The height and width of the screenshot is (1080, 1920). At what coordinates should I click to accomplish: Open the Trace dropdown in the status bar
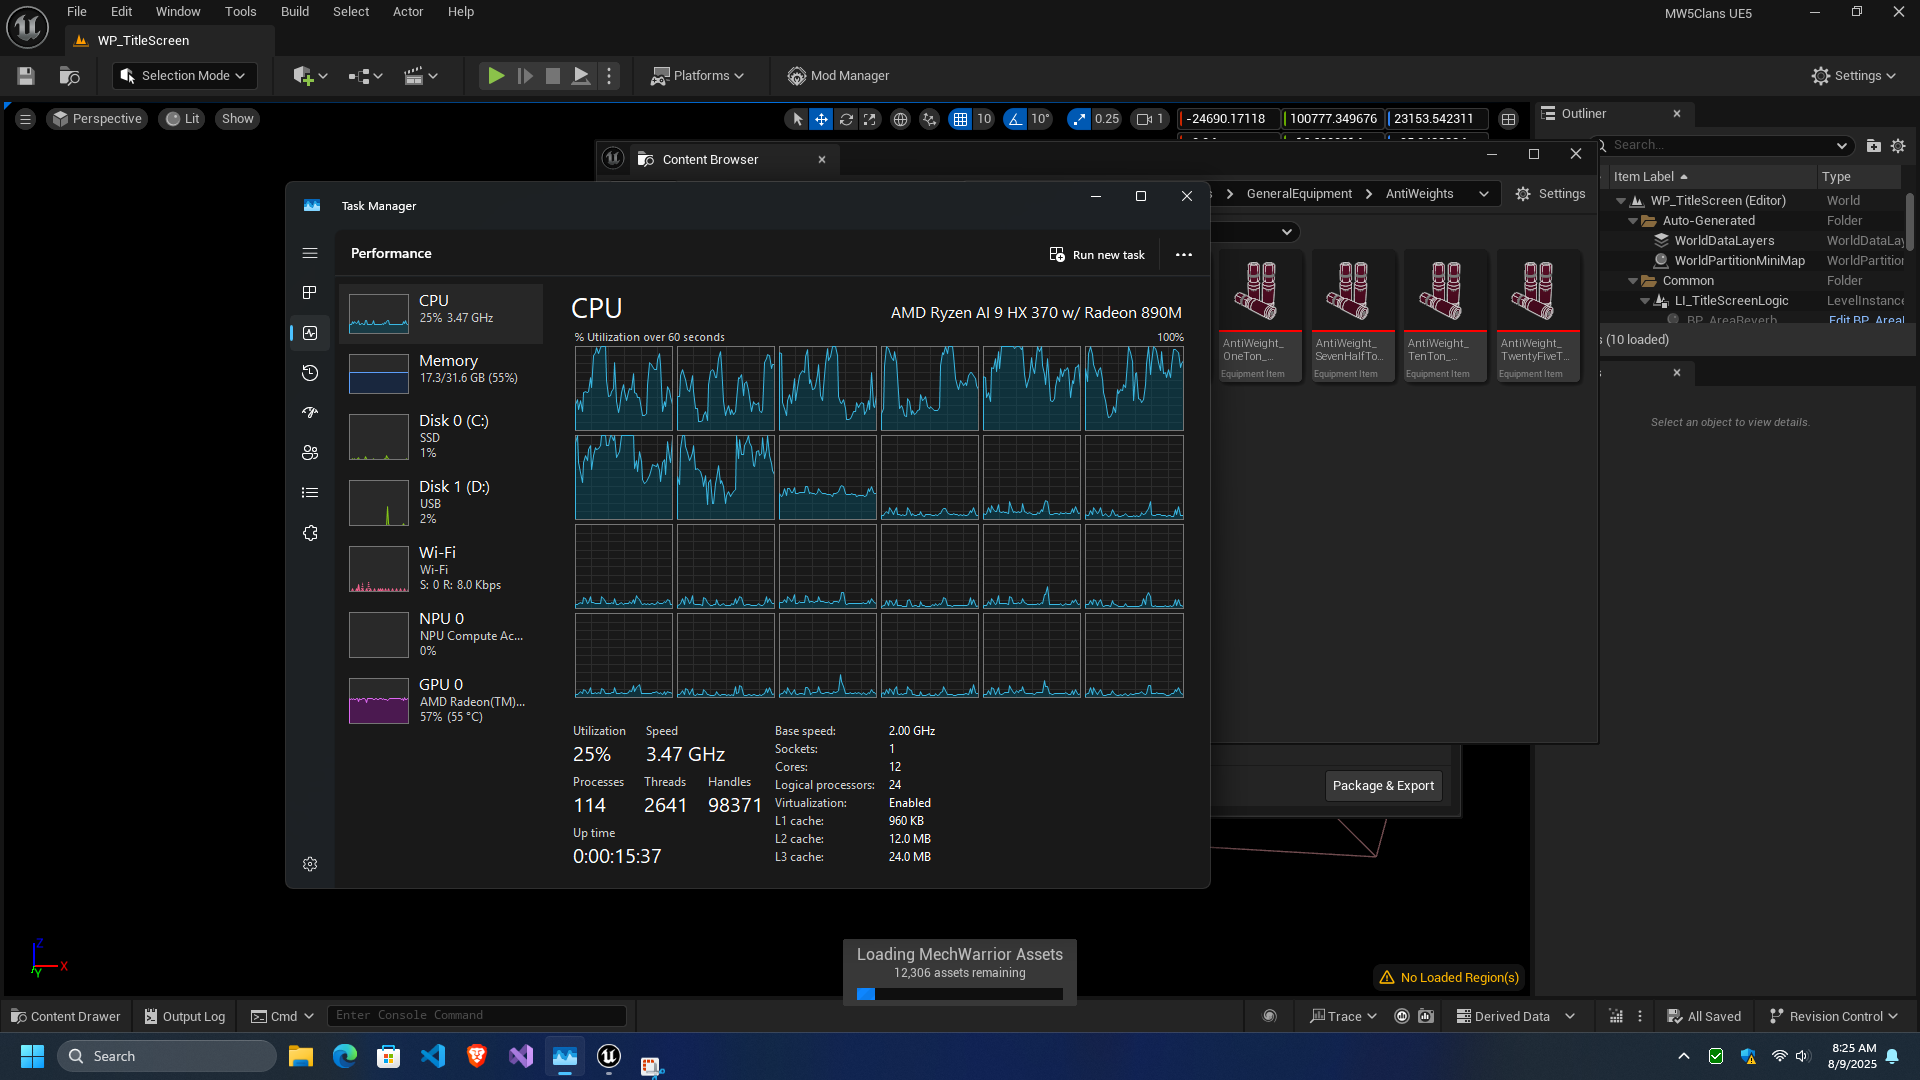[1343, 1016]
